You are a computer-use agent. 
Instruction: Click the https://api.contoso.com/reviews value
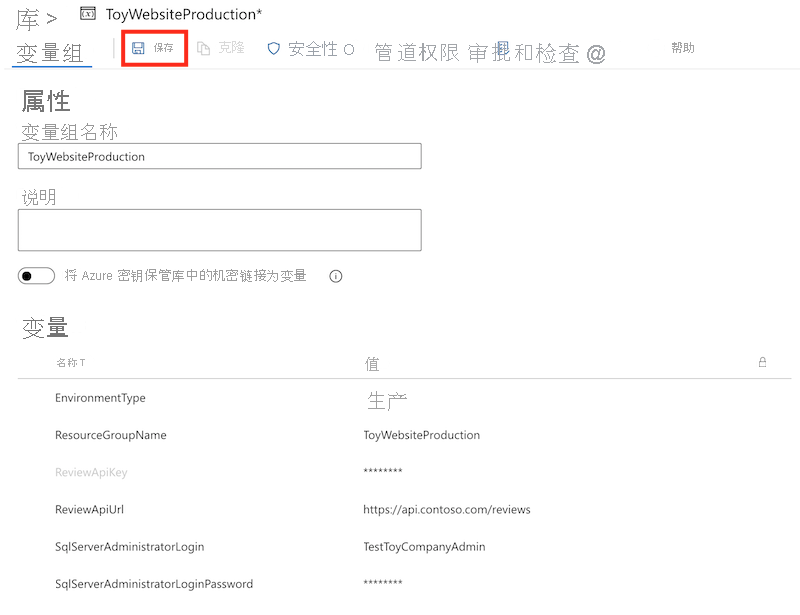[447, 509]
